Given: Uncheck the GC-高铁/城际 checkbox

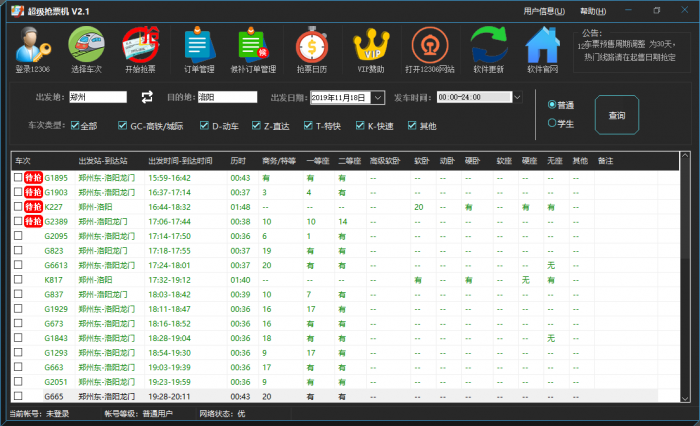Looking at the screenshot, I should (x=122, y=126).
